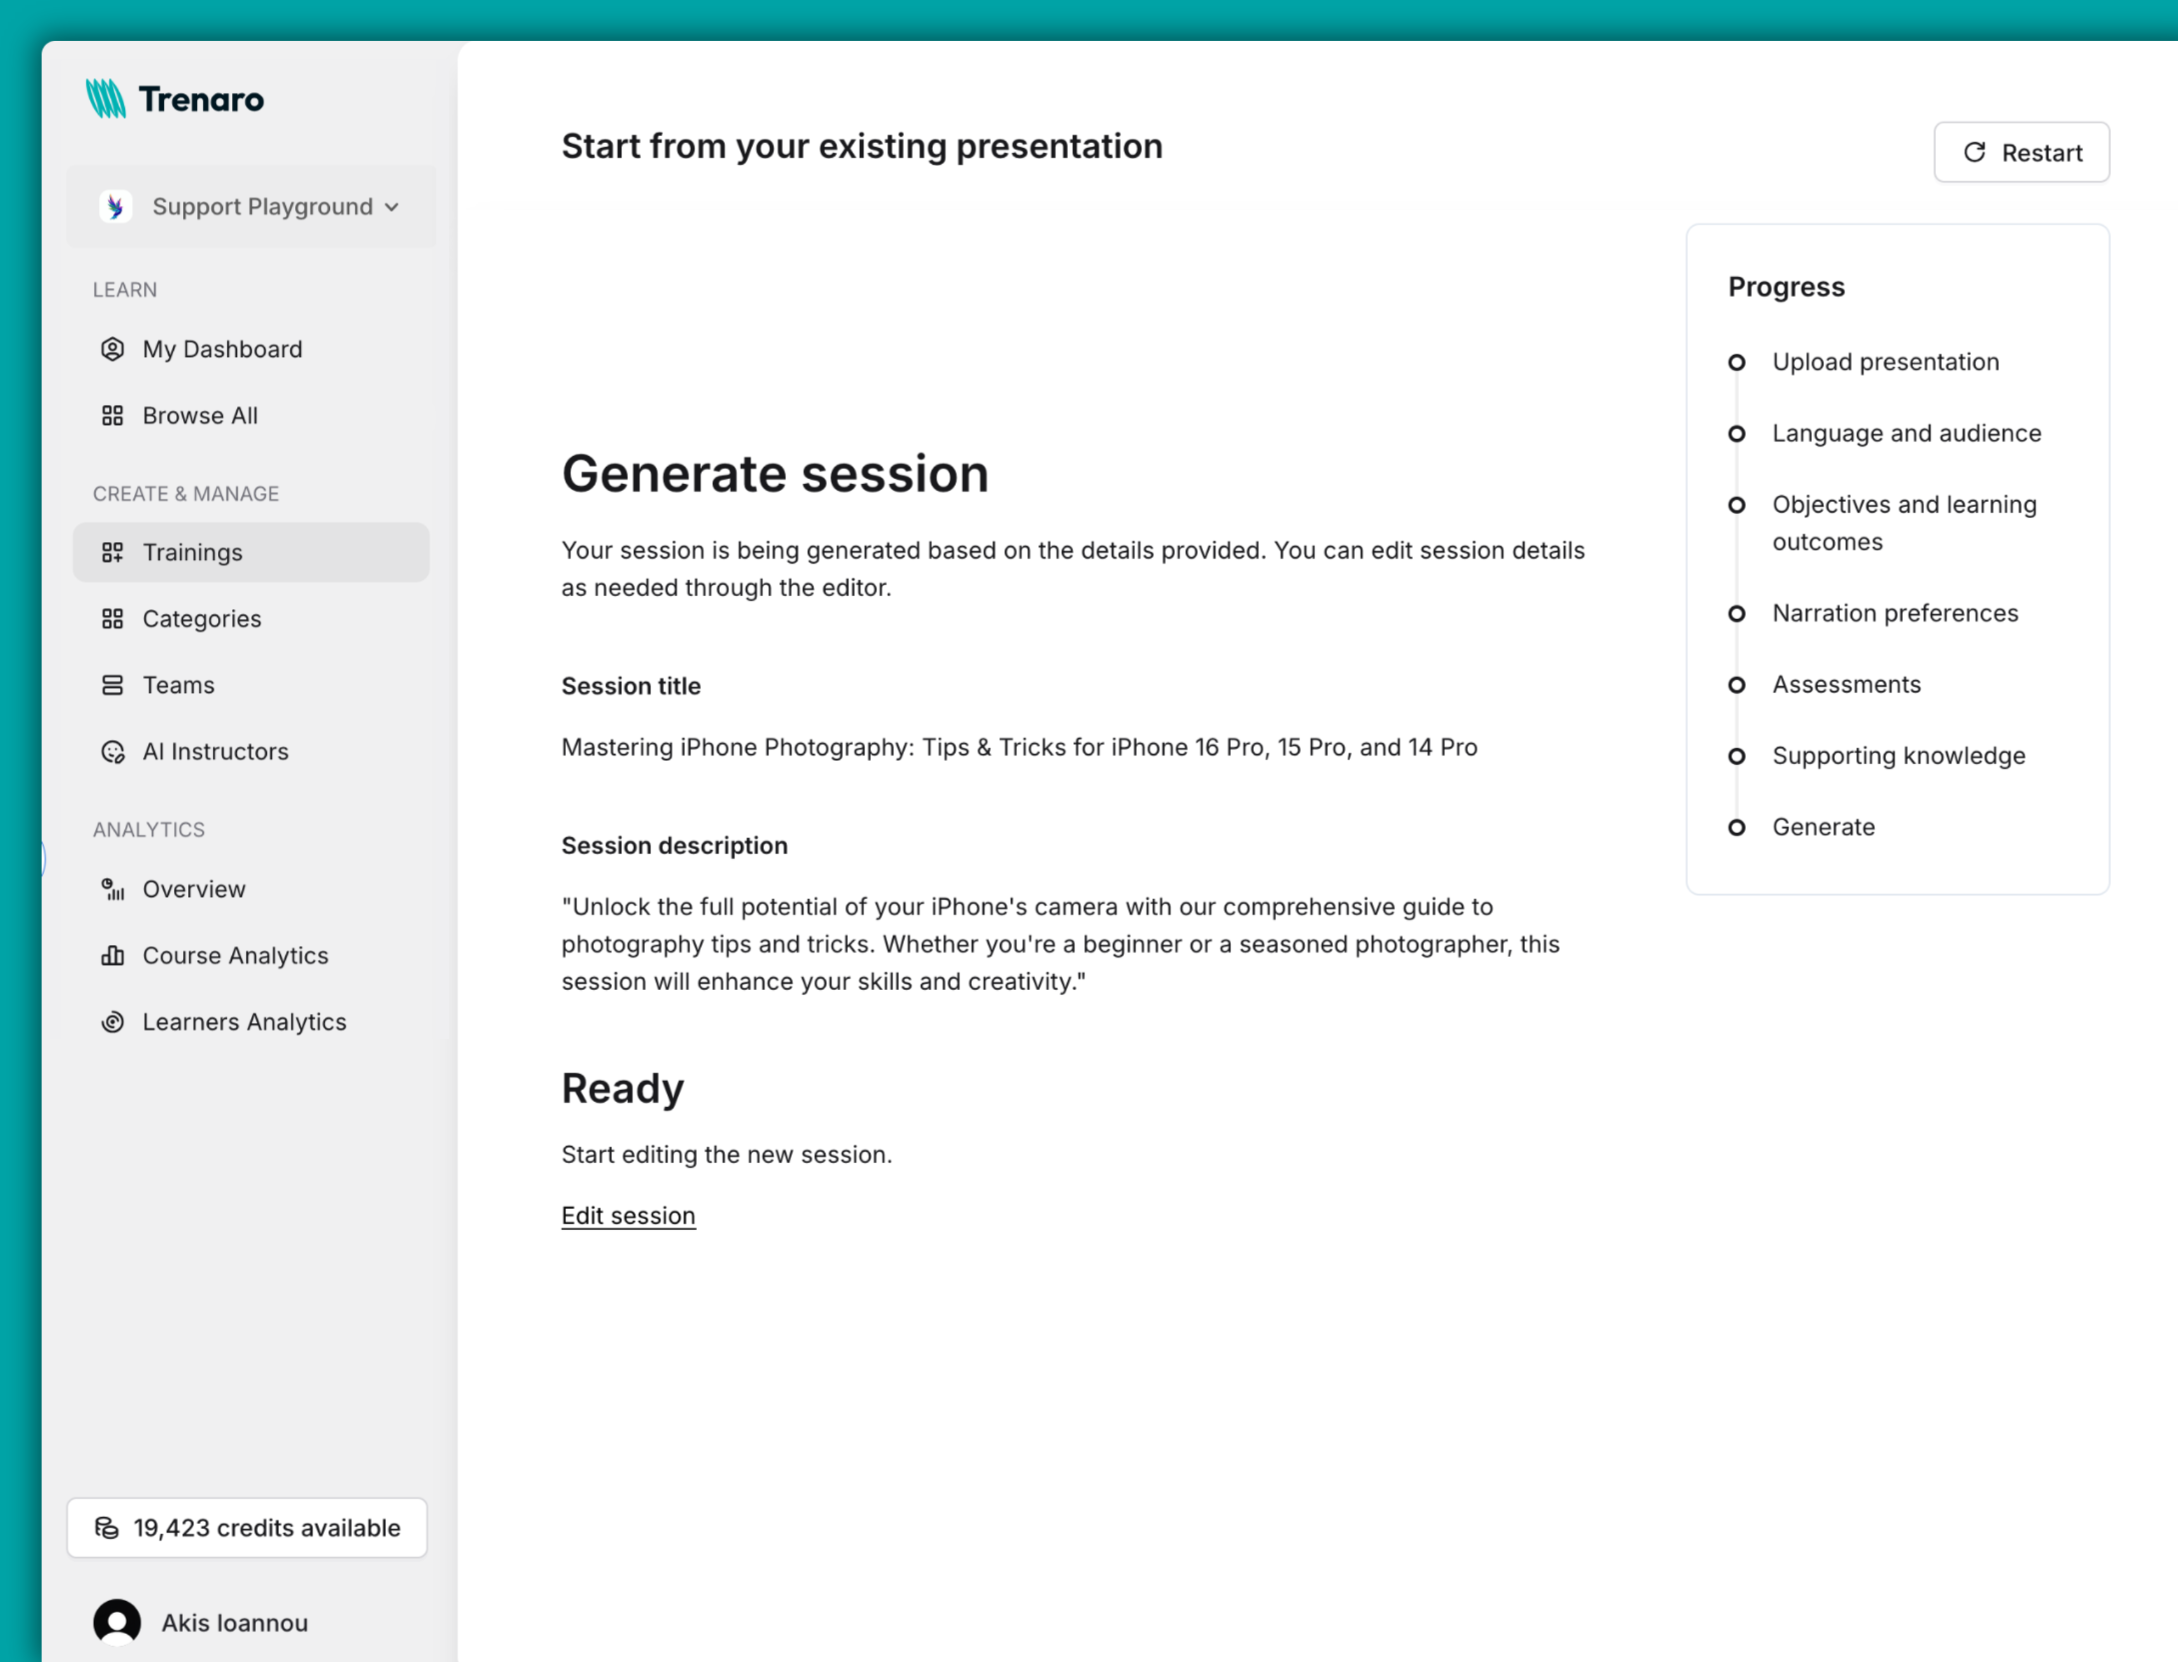Click the Generate step marker
This screenshot has height=1662, width=2178.
click(1737, 827)
